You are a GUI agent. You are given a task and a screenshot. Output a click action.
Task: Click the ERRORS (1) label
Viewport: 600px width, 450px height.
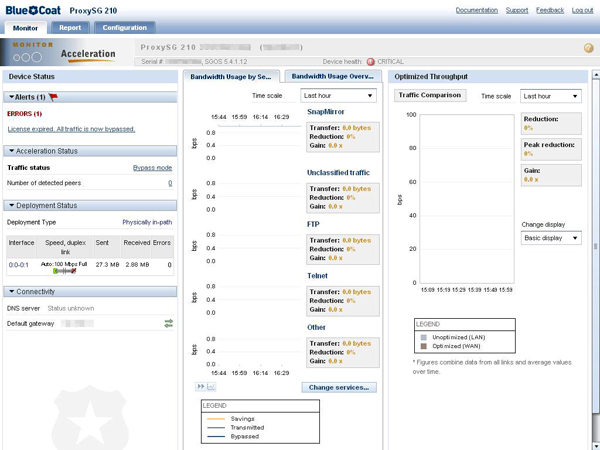24,114
